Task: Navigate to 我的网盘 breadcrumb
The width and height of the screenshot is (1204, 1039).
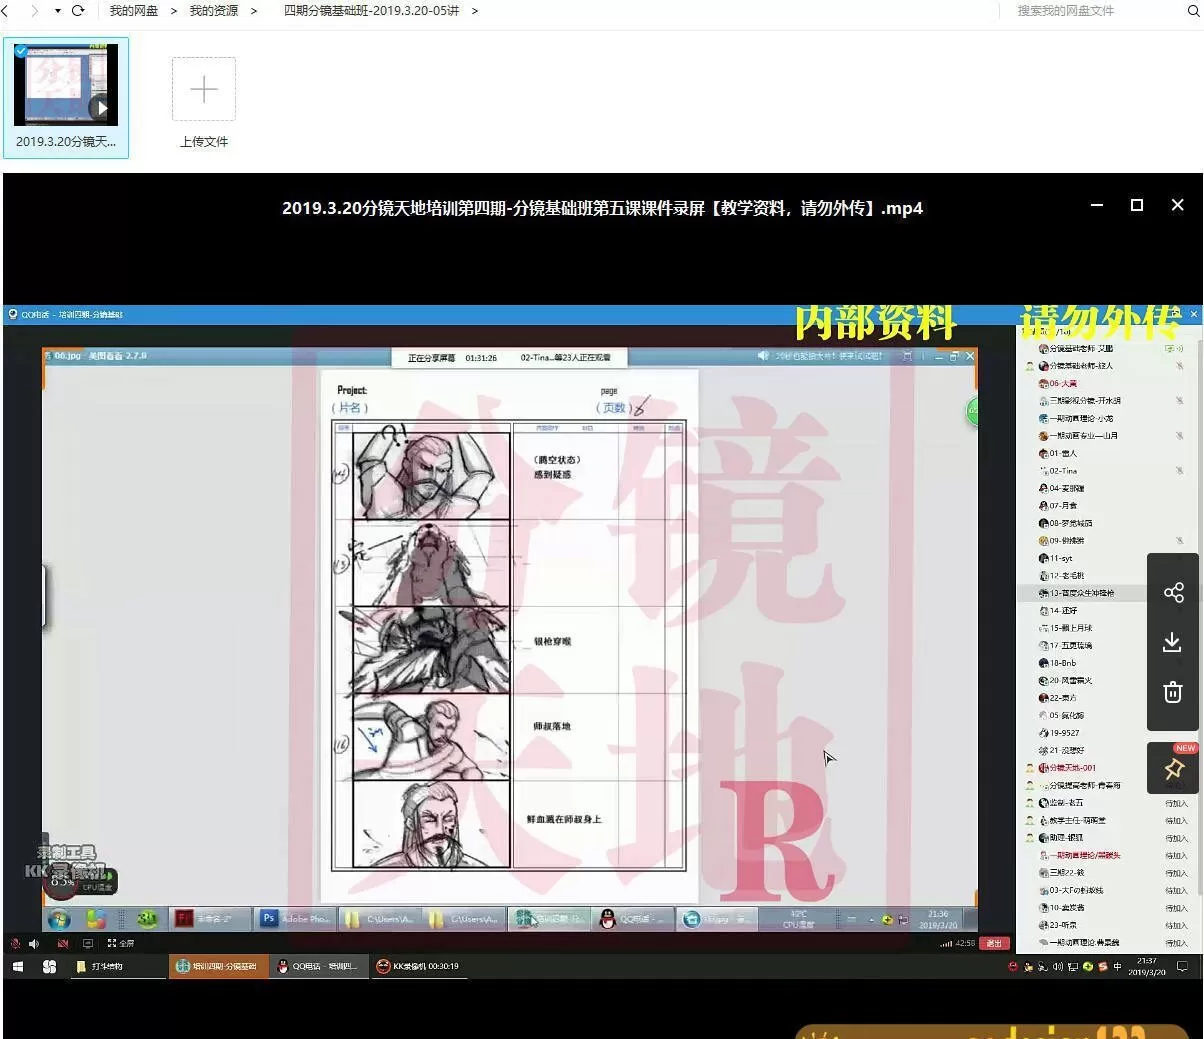Action: pyautogui.click(x=133, y=11)
